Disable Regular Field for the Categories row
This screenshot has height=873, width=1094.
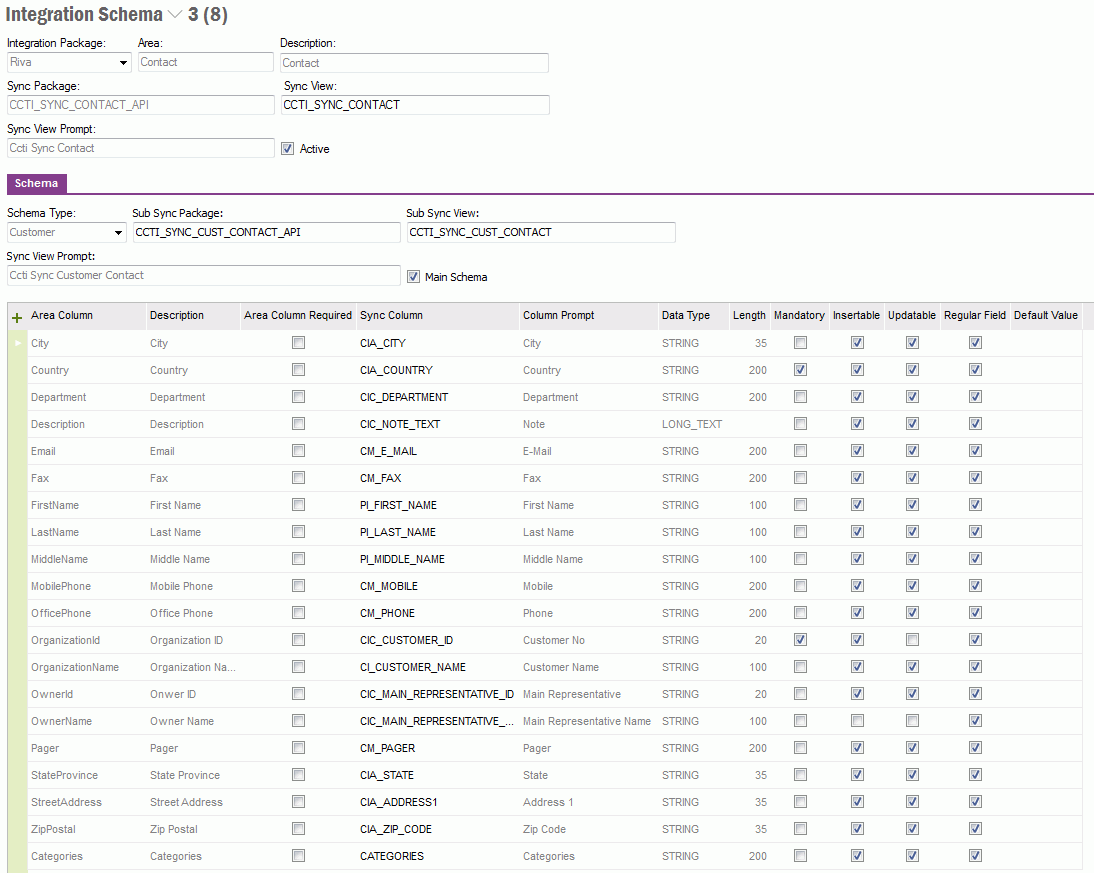pos(975,855)
